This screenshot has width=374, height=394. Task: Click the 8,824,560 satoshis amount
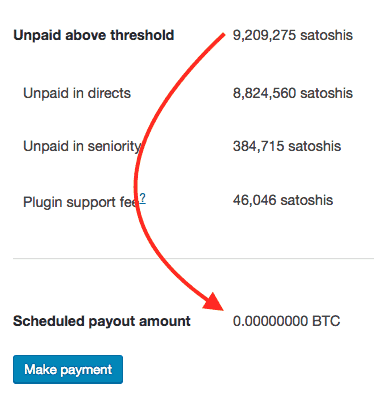293,93
